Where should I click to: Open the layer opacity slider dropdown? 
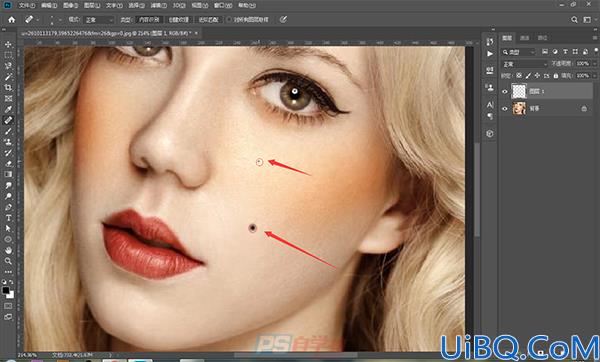tap(595, 64)
